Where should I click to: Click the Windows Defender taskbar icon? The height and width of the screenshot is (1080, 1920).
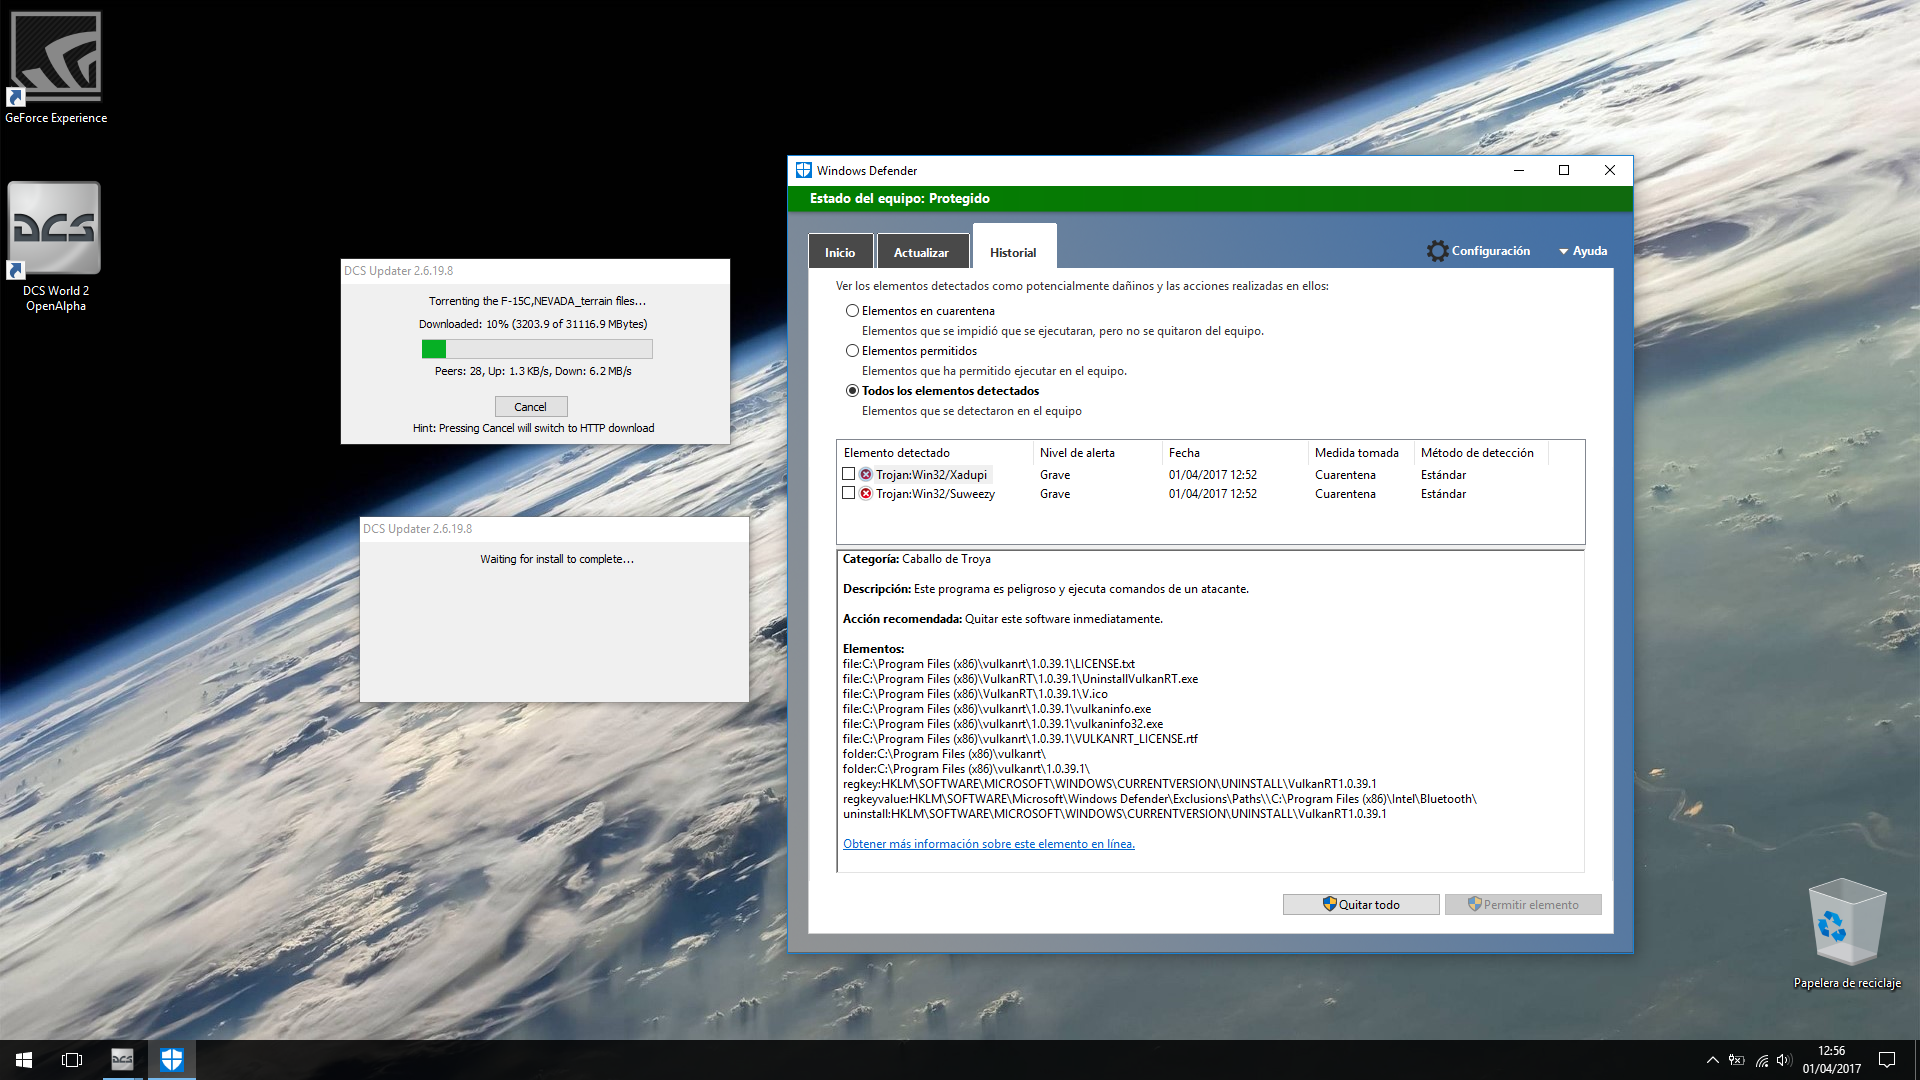pos(172,1060)
